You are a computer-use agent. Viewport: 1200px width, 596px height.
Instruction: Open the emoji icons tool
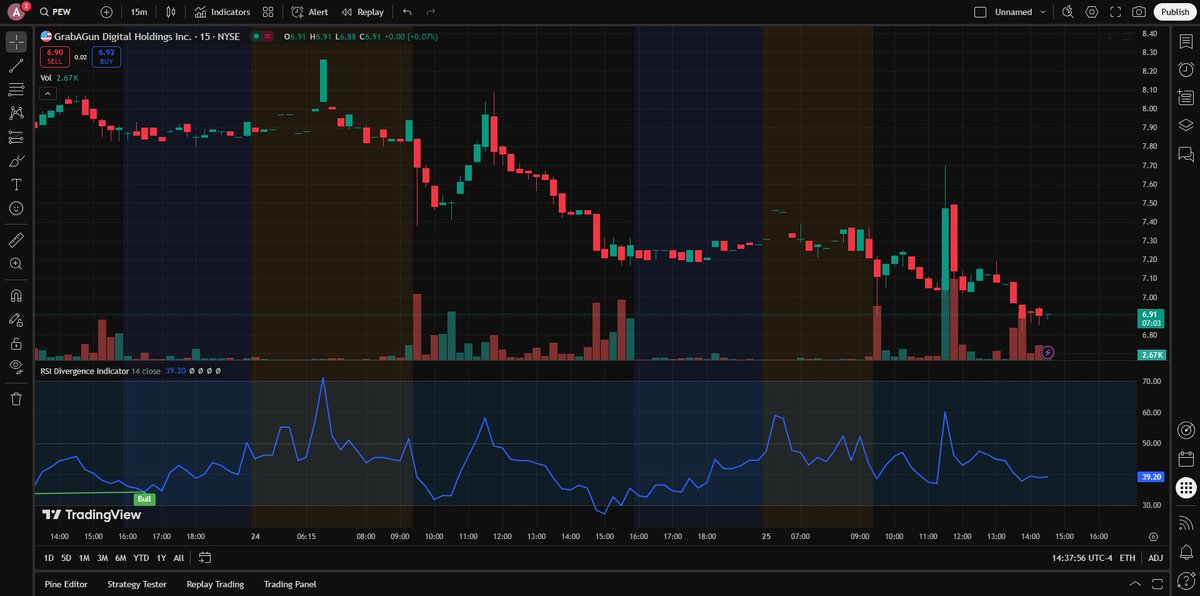[16, 208]
